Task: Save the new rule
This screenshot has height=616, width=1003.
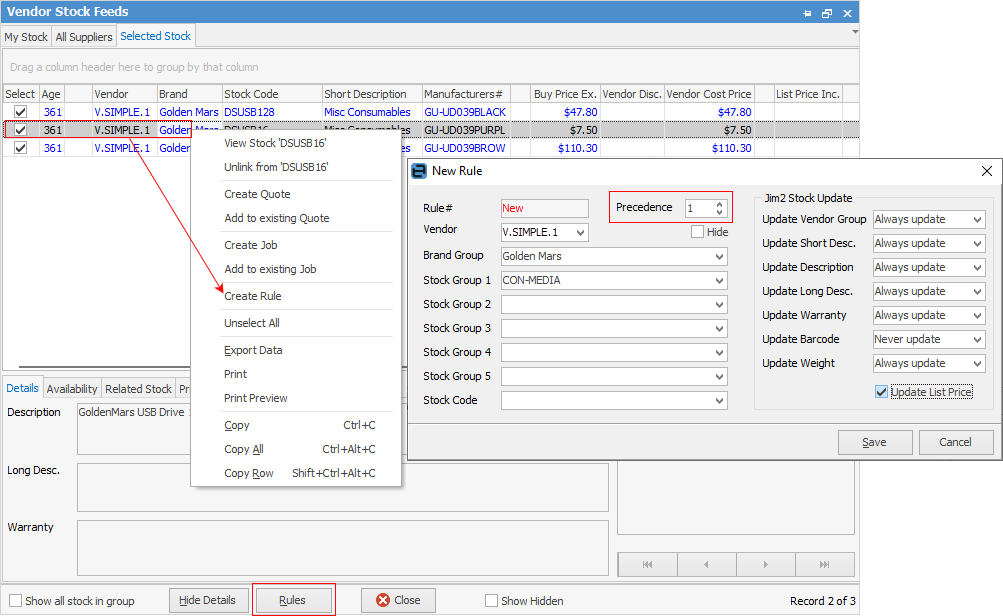Action: pos(874,442)
